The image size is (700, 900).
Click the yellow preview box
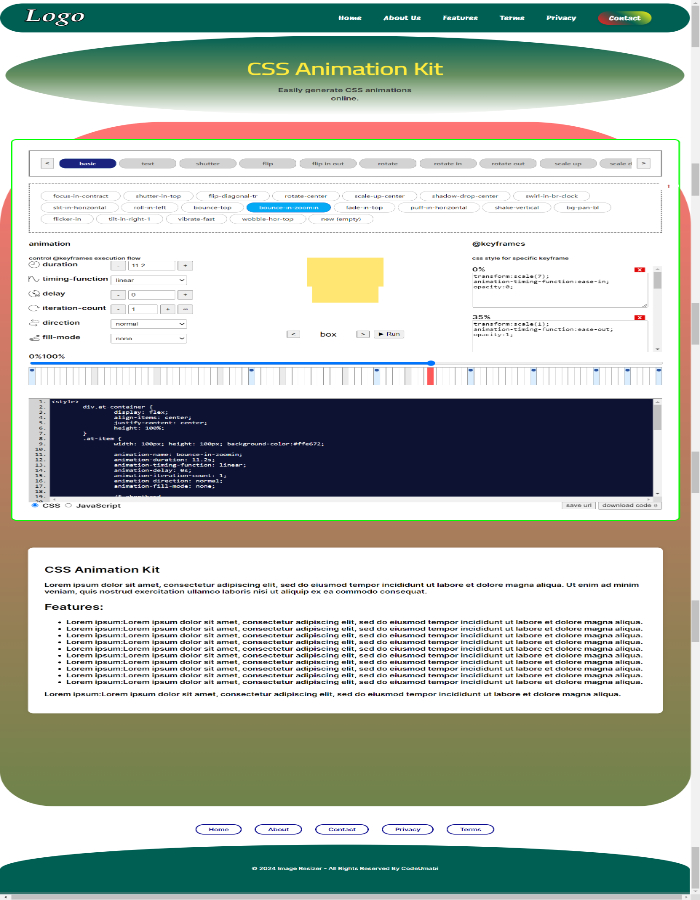click(x=345, y=280)
